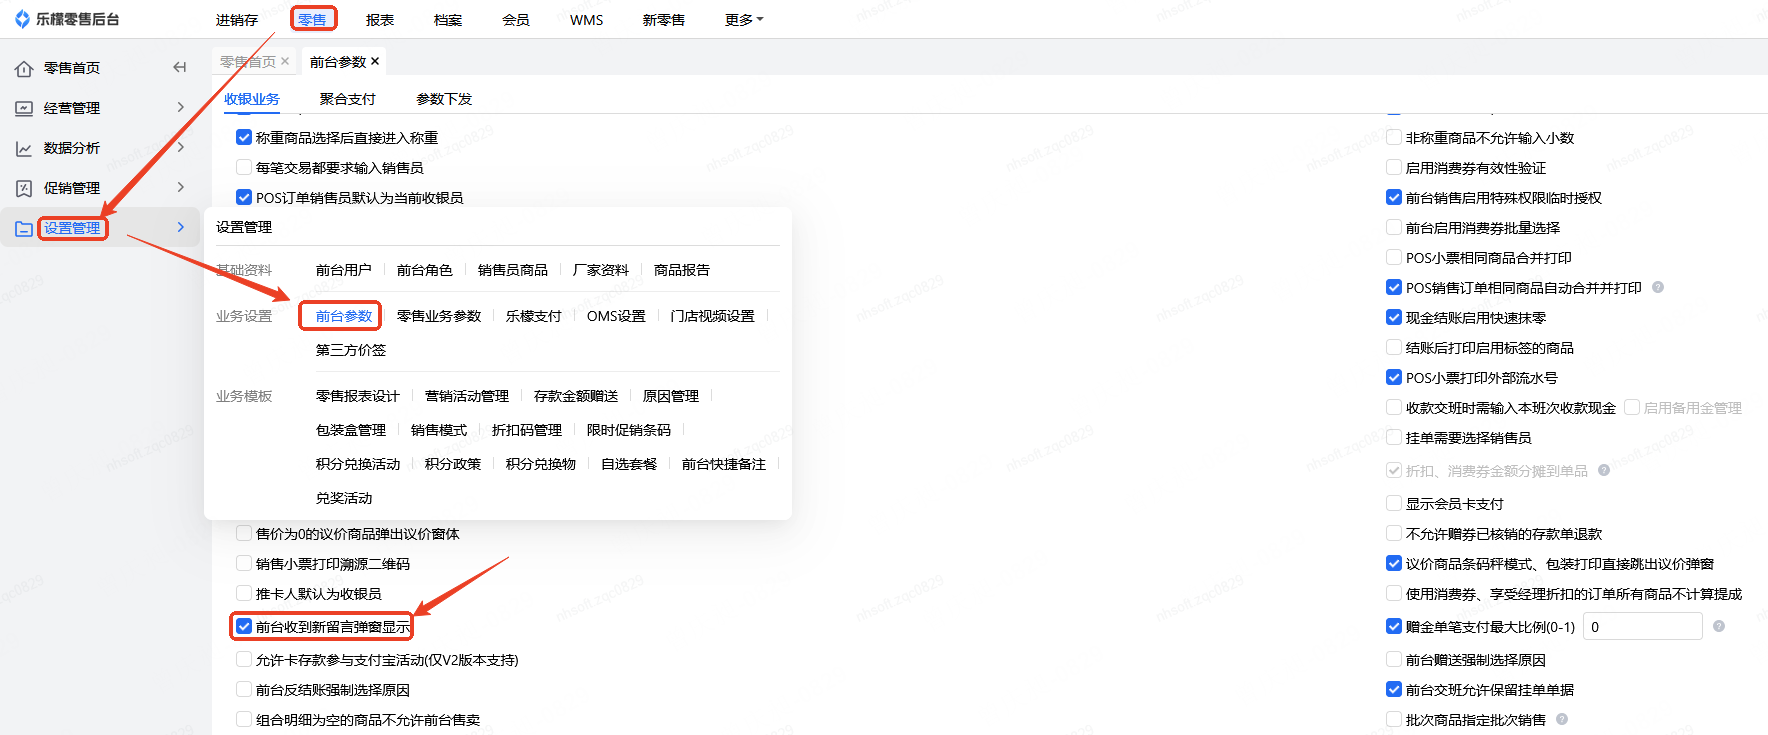Open the 新零售 top menu

(x=664, y=20)
